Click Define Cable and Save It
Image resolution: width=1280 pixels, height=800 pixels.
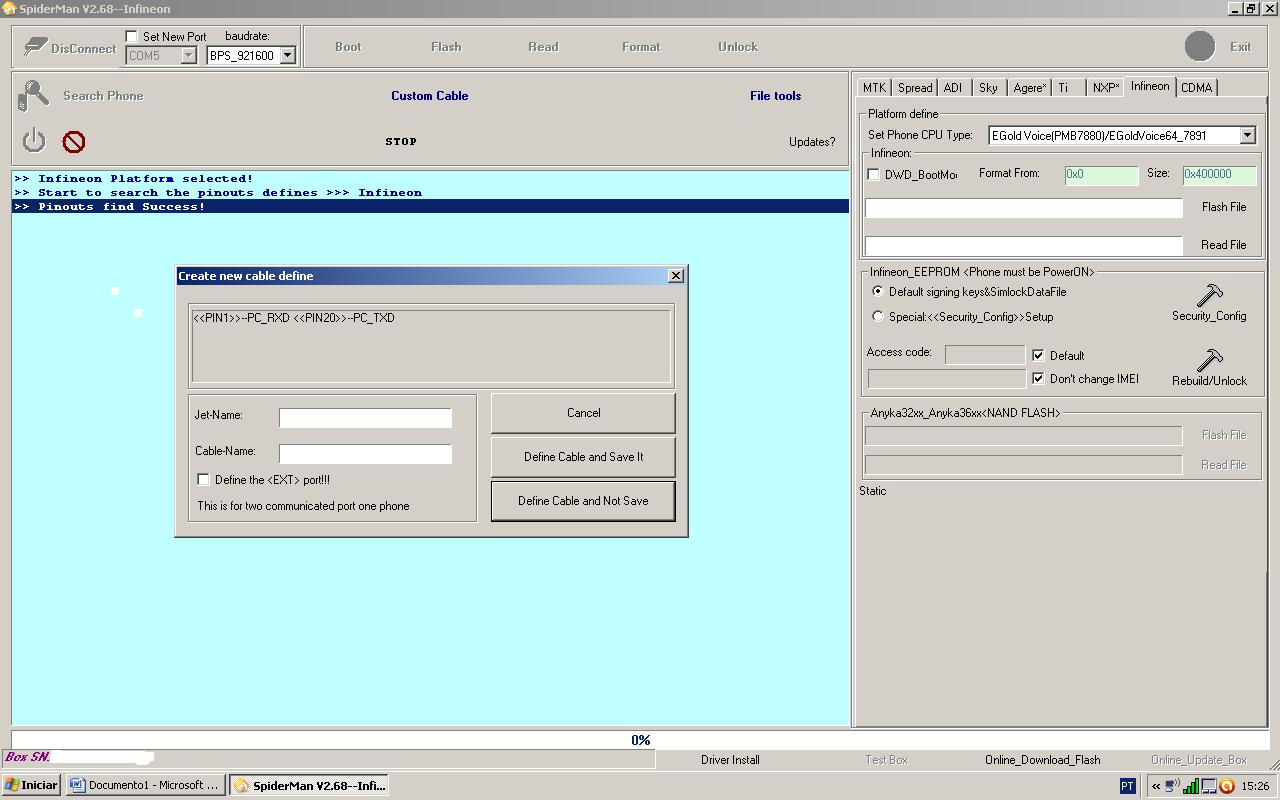click(583, 457)
